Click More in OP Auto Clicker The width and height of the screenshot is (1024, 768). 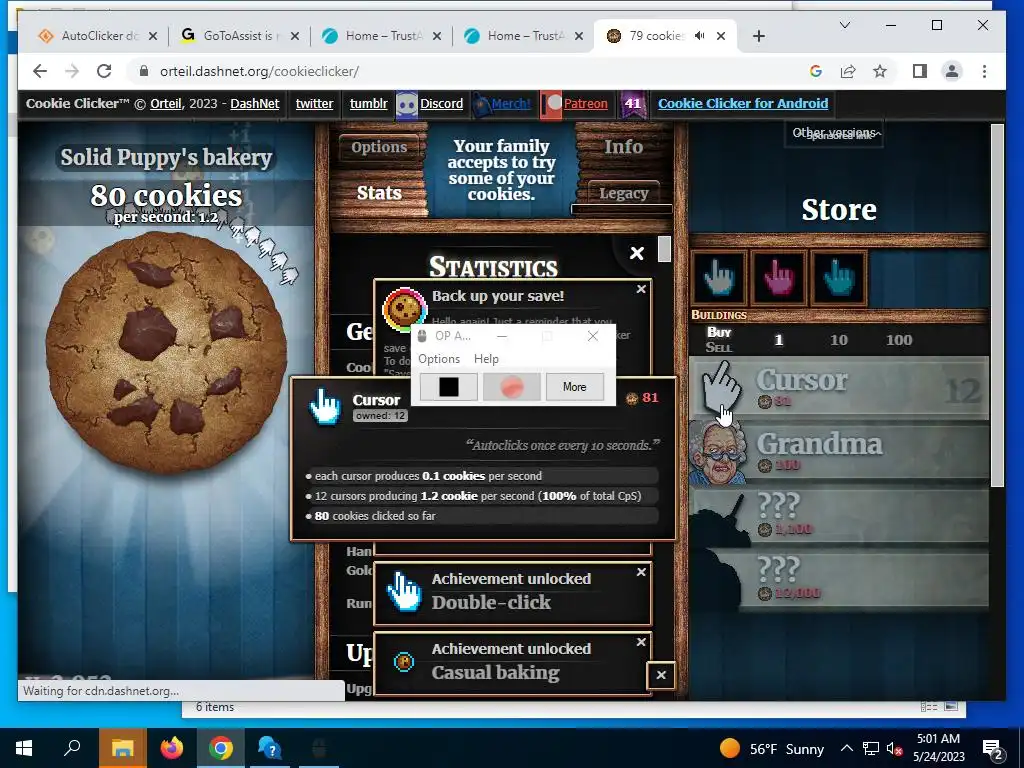[x=575, y=387]
